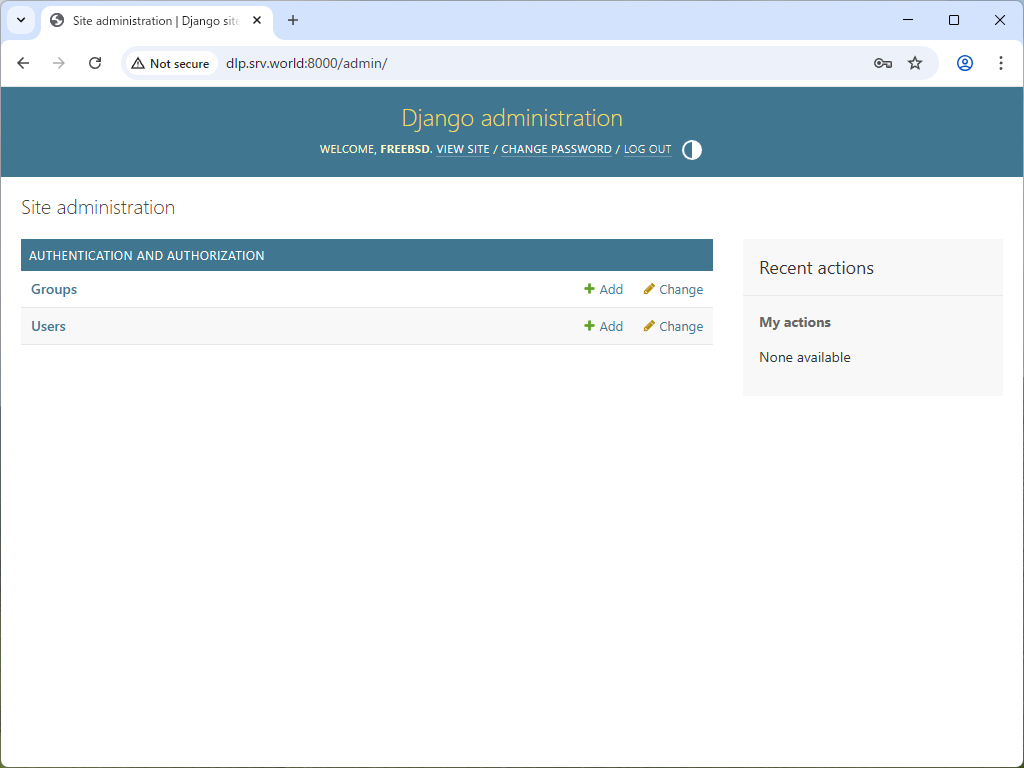
Task: Open the Chrome three-dot menu
Action: (1001, 62)
